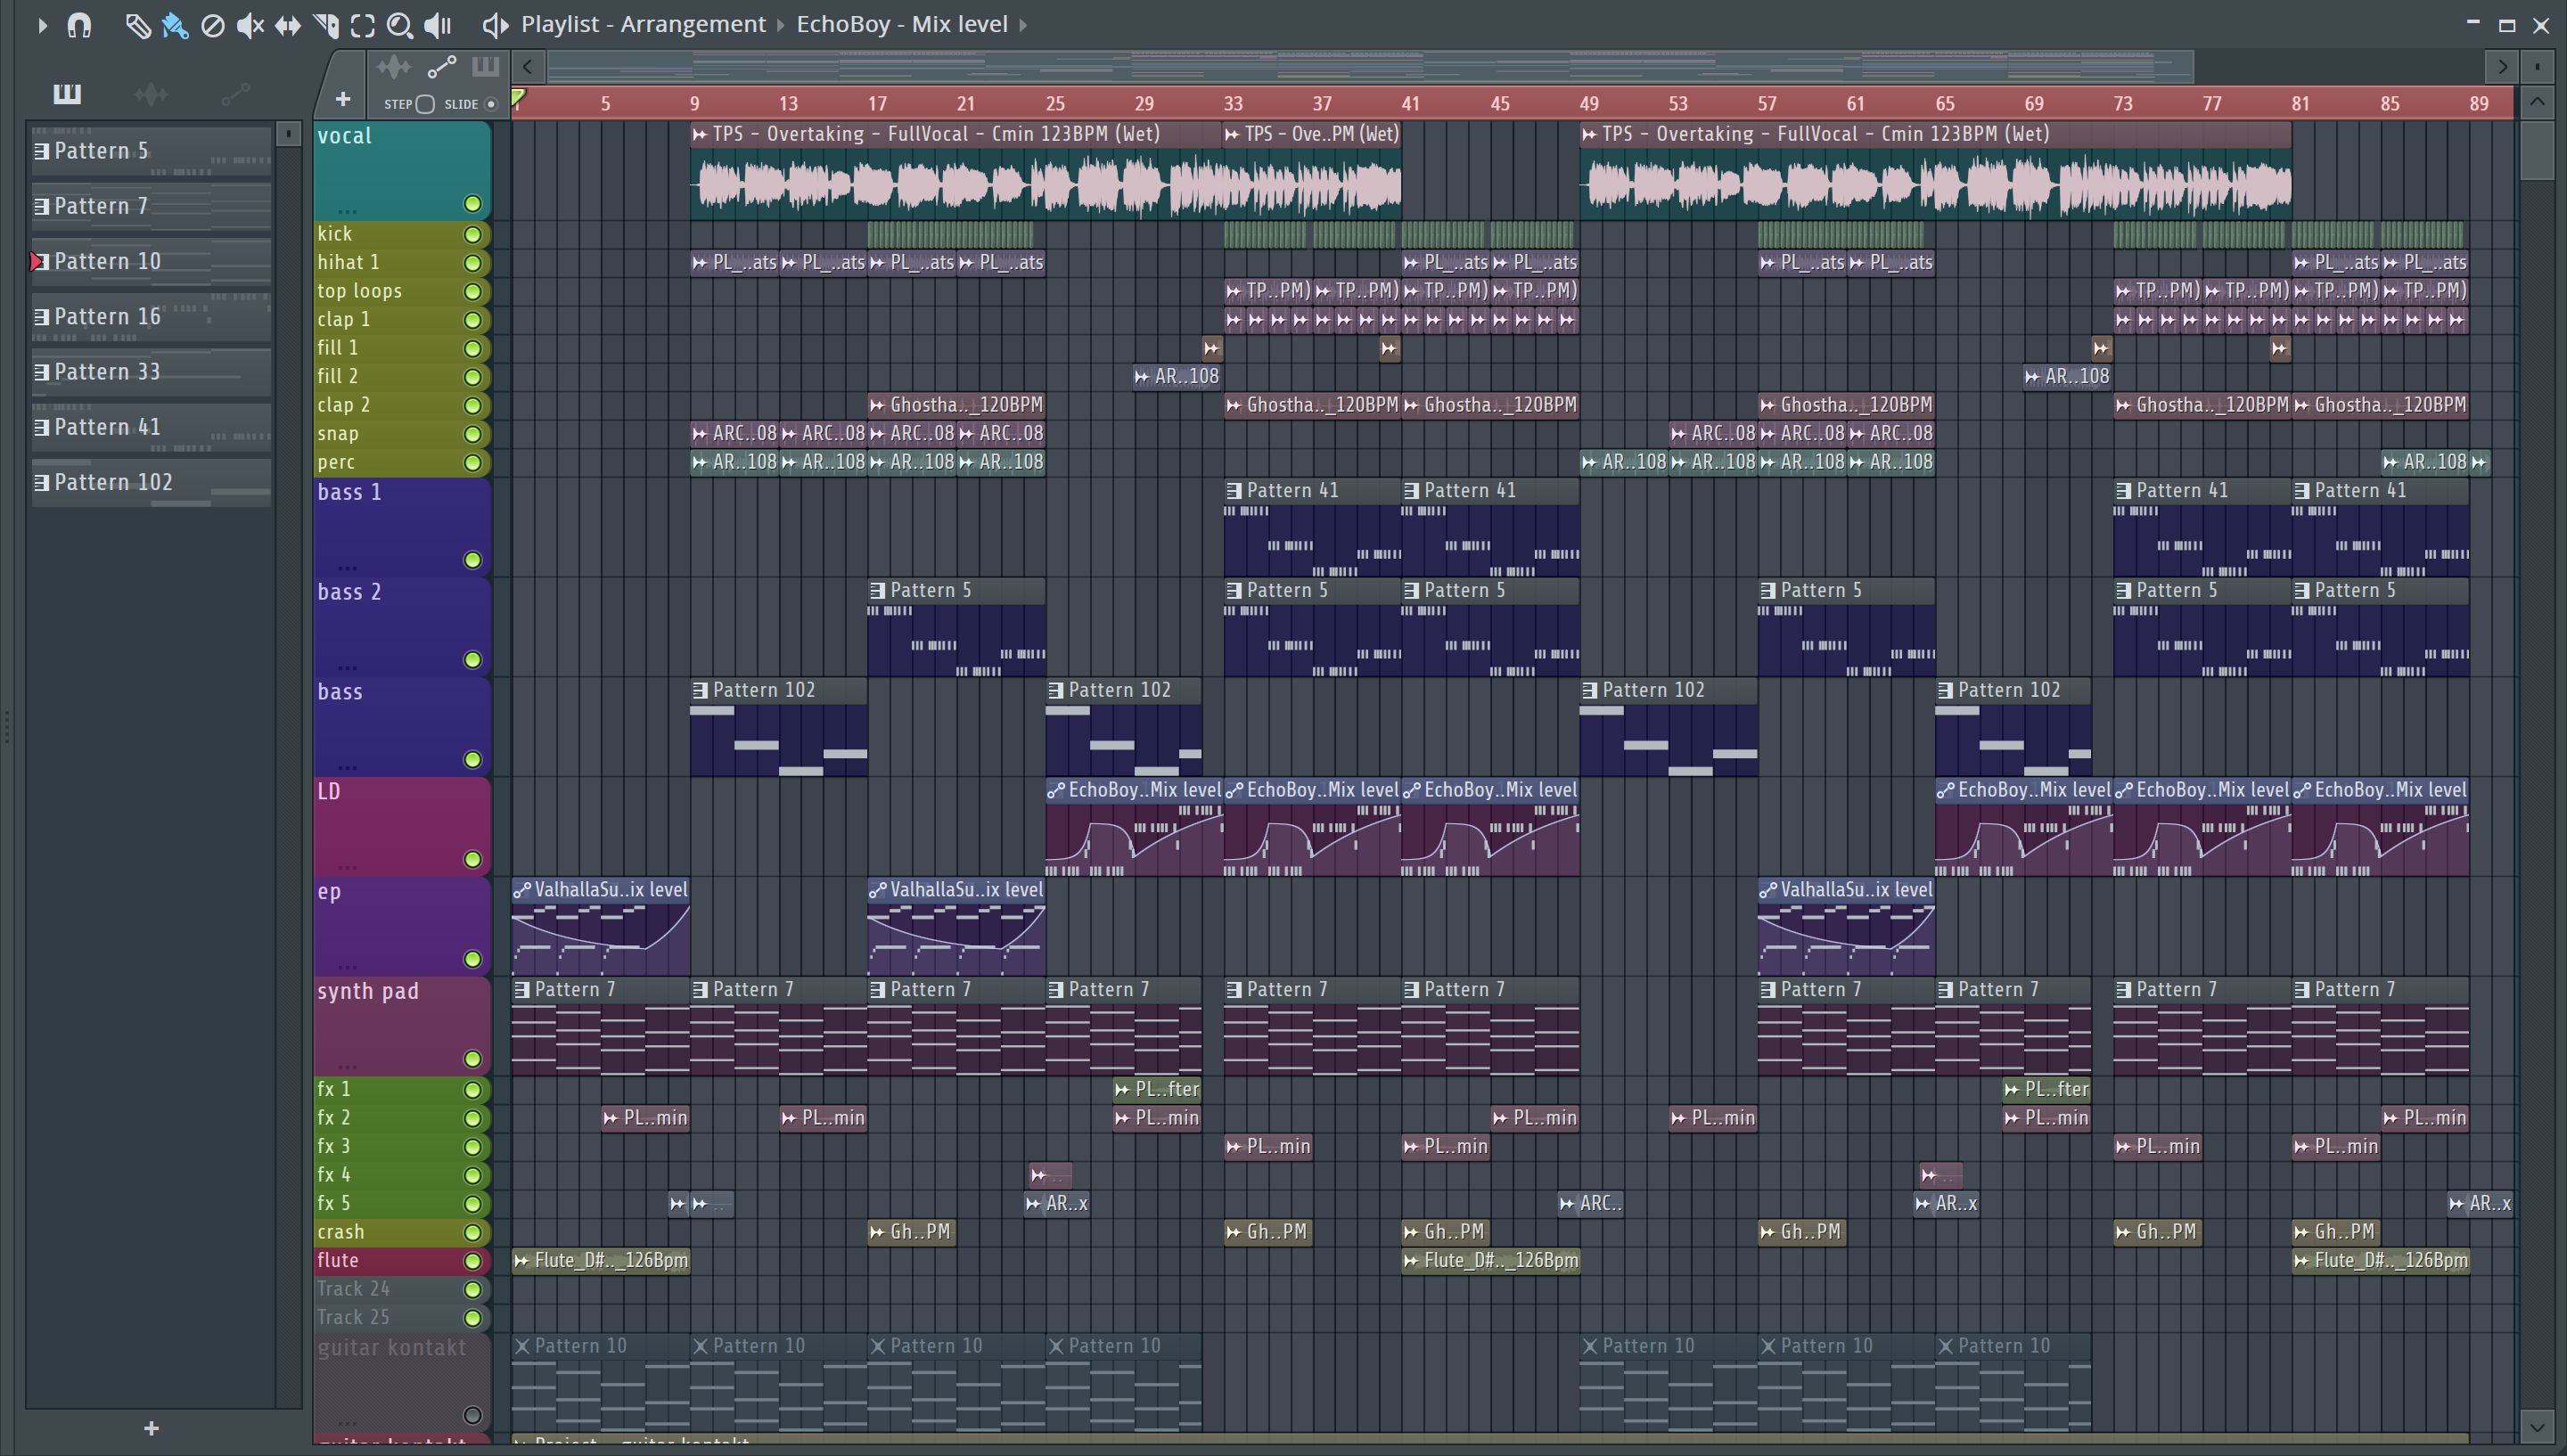The image size is (2567, 1456).
Task: Select the Slip tool
Action: 288,25
